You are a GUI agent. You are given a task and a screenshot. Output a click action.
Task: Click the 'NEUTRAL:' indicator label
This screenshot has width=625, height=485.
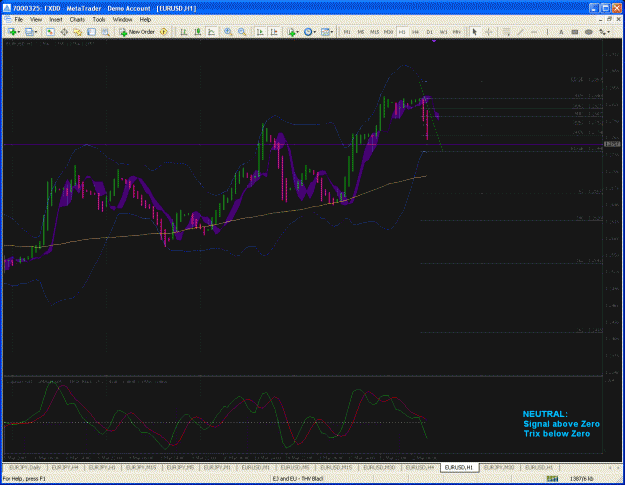(545, 414)
